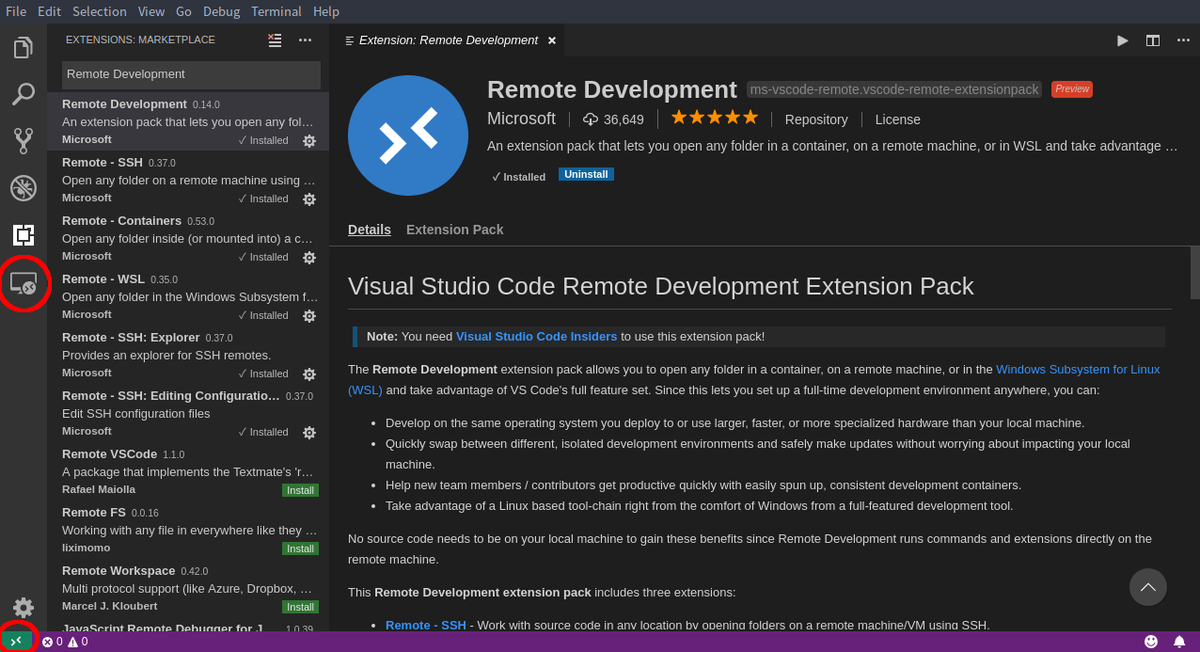Click the large Remote Development extension logo
The image size is (1200, 652).
pos(408,135)
